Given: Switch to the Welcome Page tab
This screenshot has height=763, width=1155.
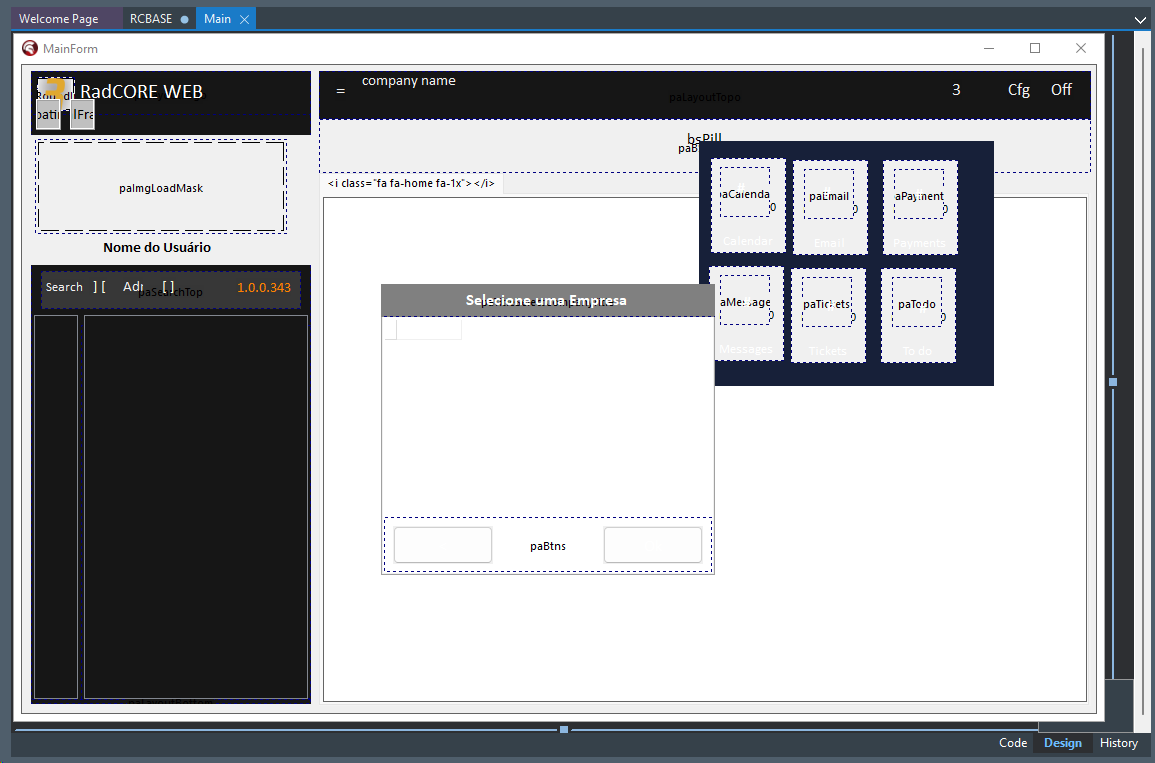Looking at the screenshot, I should [58, 19].
